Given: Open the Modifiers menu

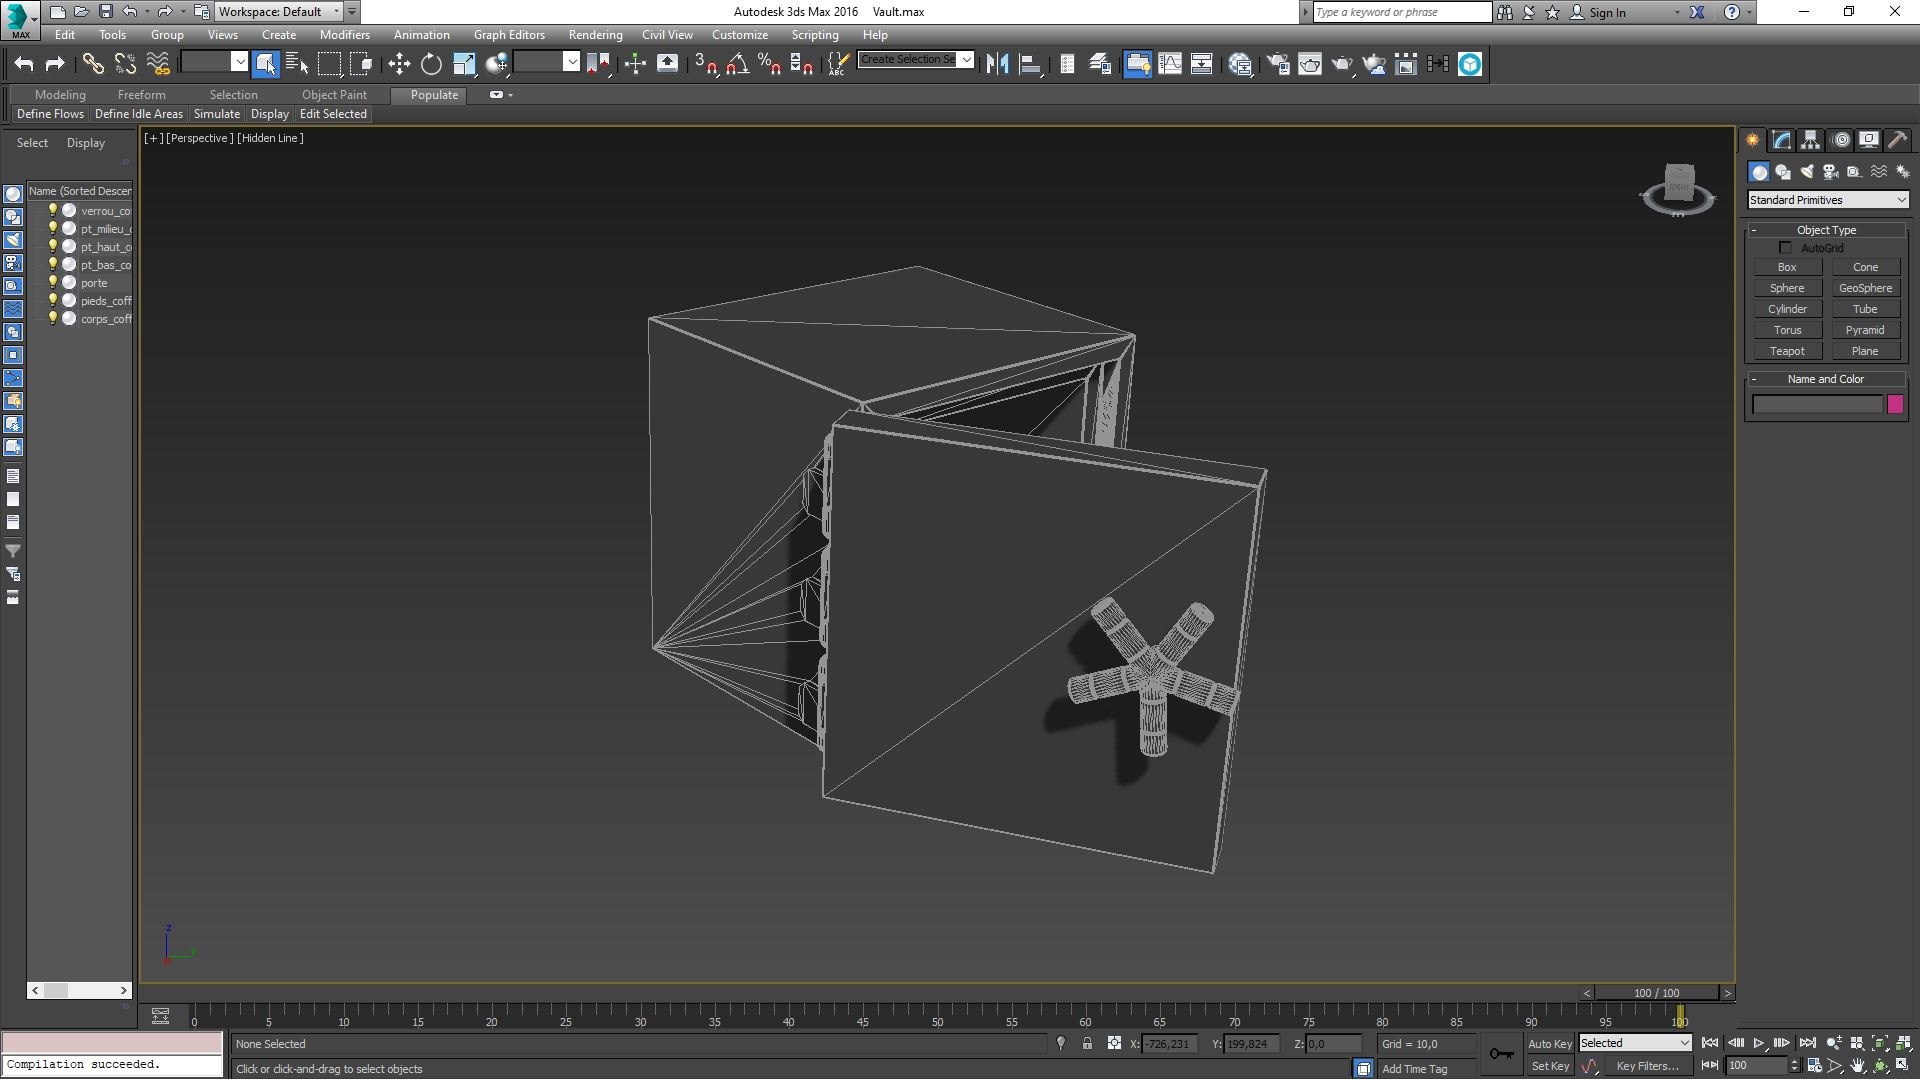Looking at the screenshot, I should pos(345,35).
